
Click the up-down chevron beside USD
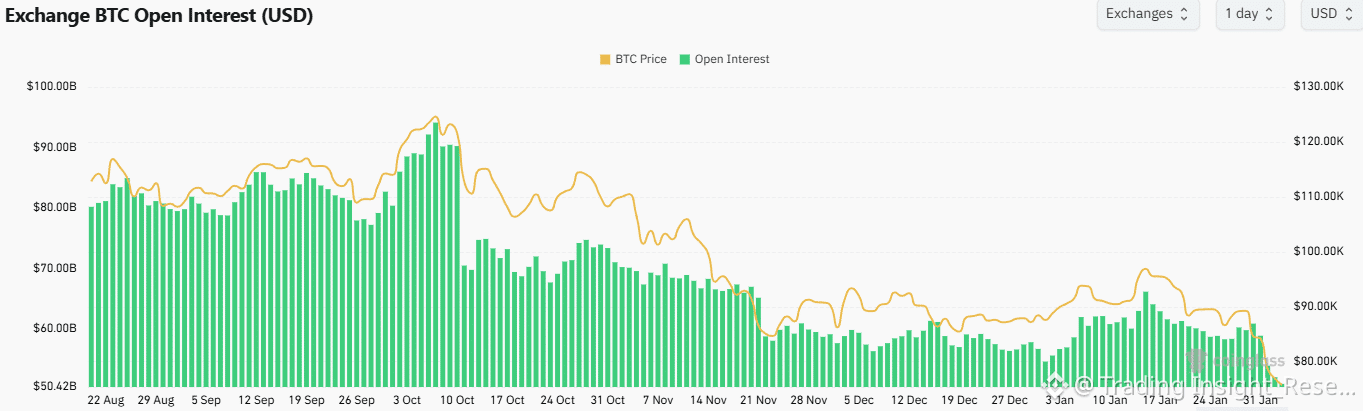click(x=1348, y=14)
